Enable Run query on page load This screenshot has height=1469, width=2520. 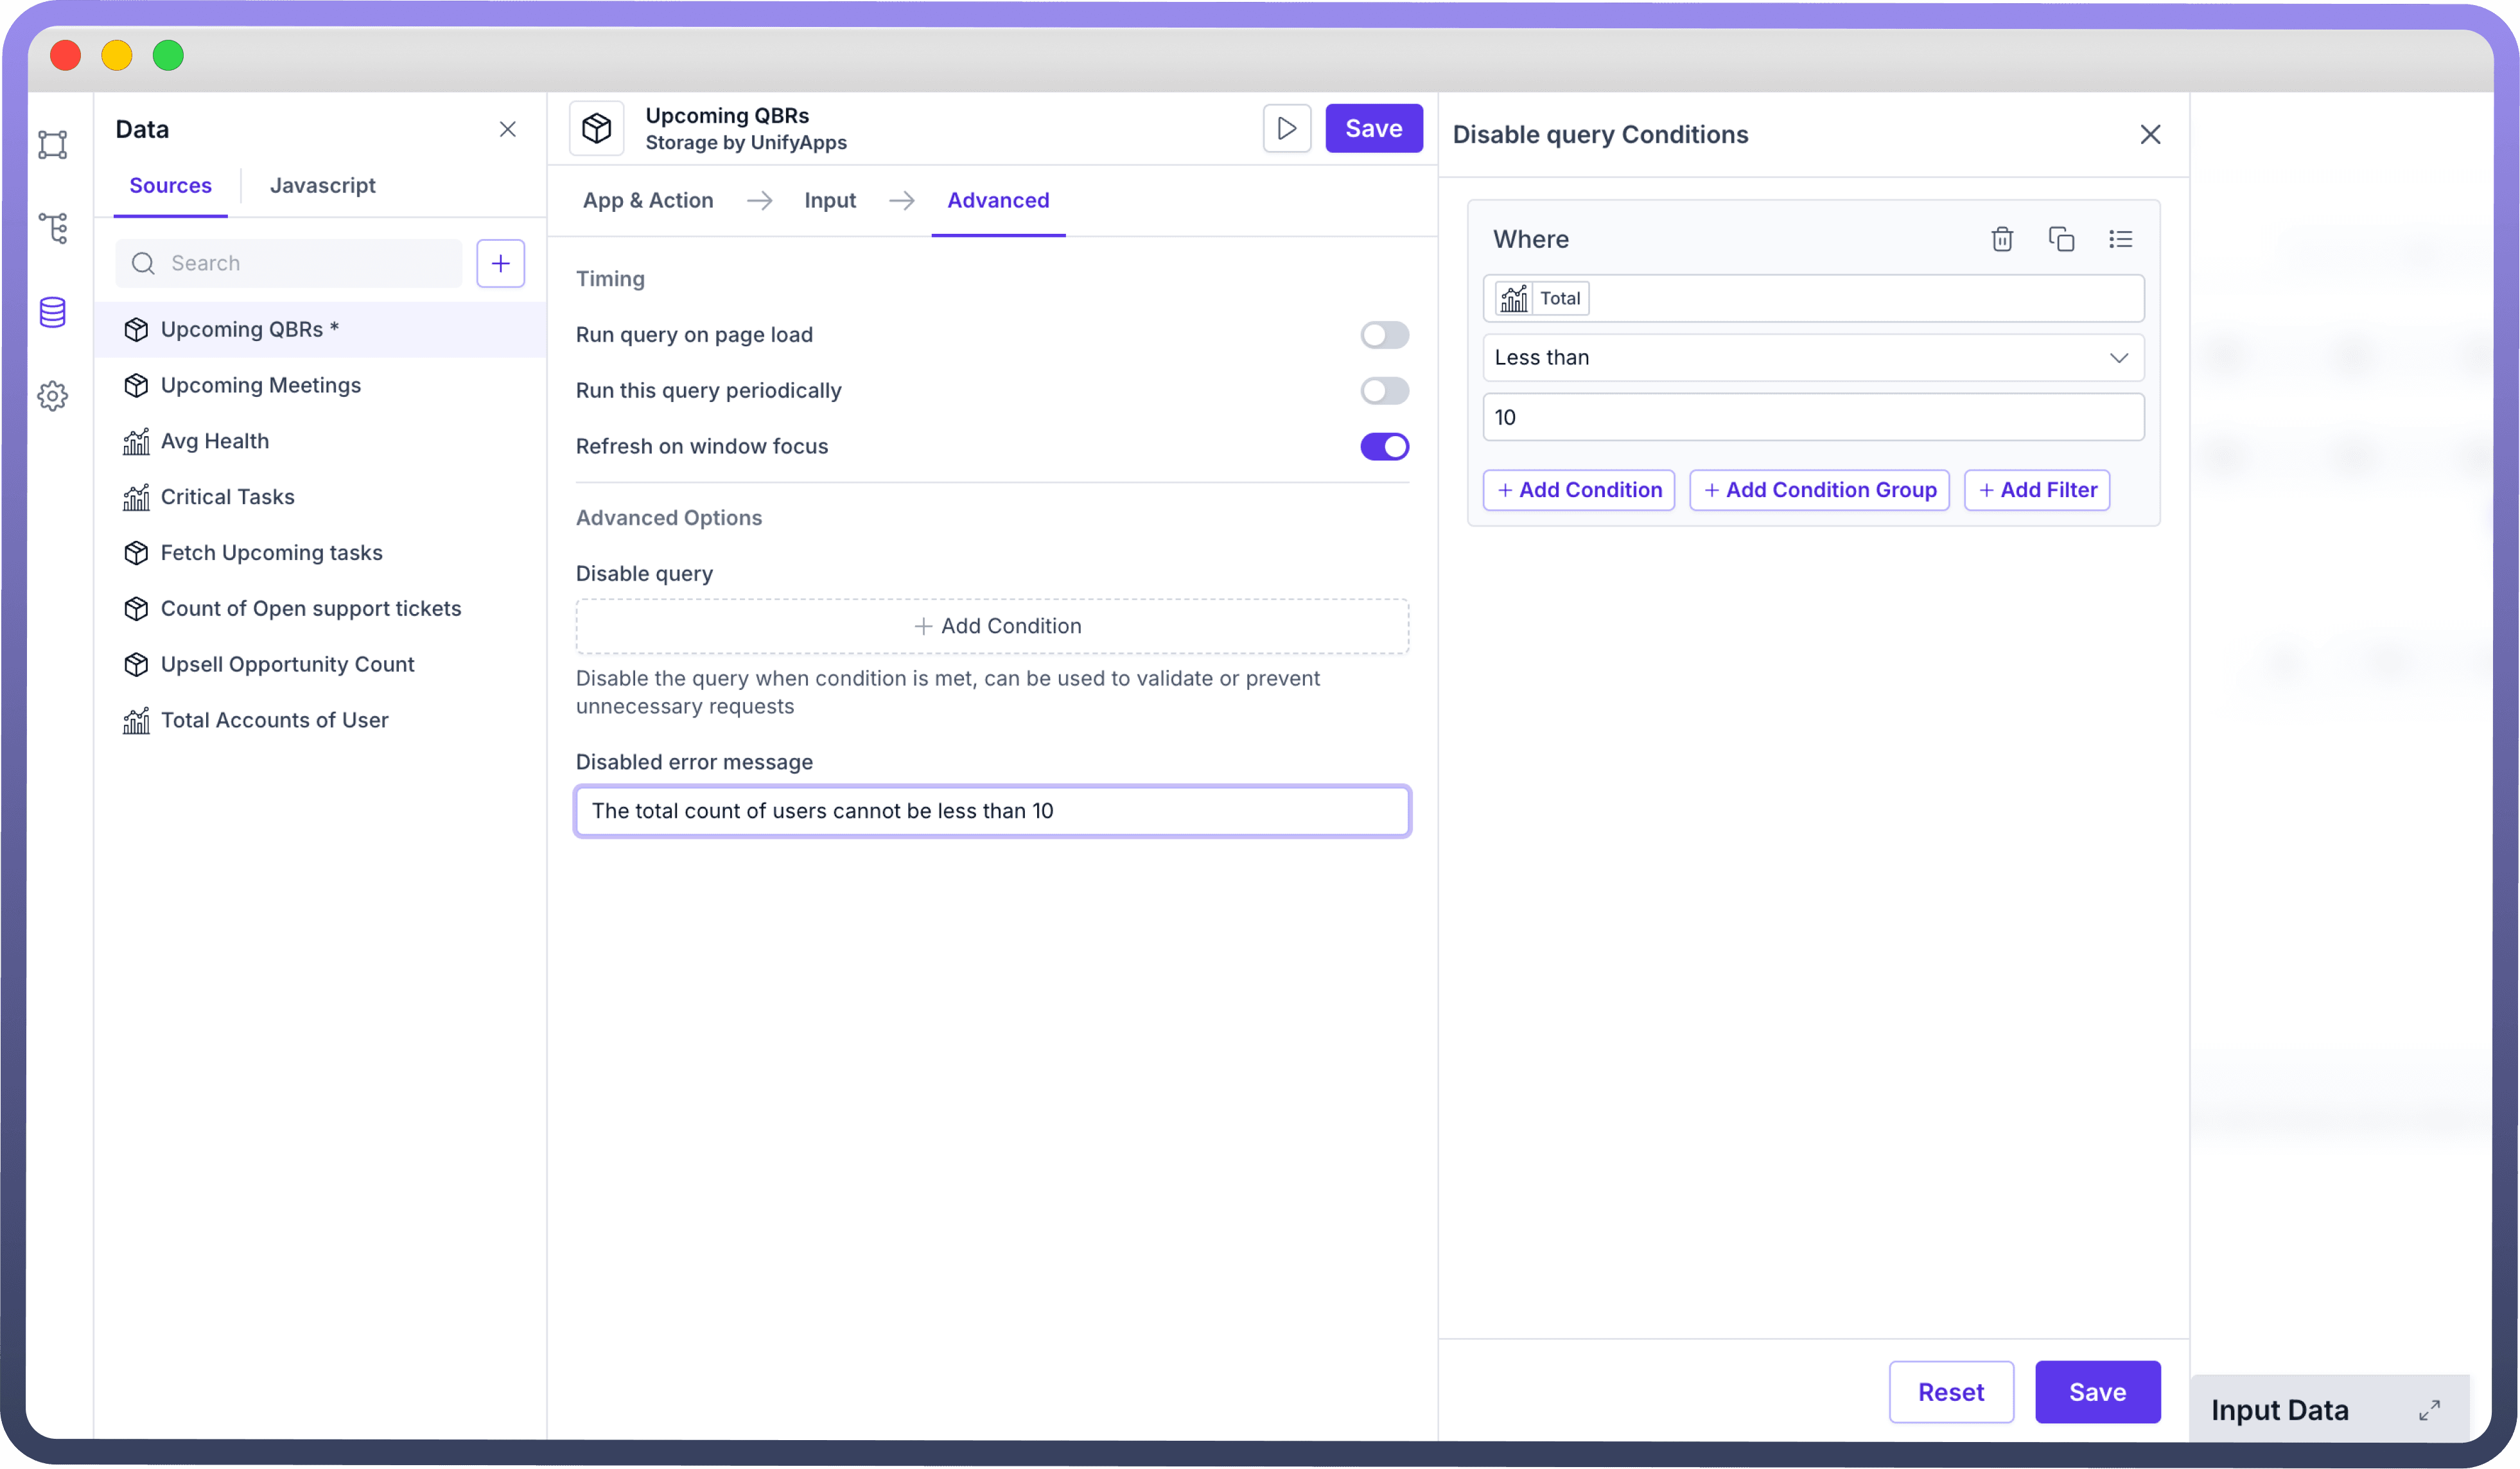pyautogui.click(x=1384, y=335)
